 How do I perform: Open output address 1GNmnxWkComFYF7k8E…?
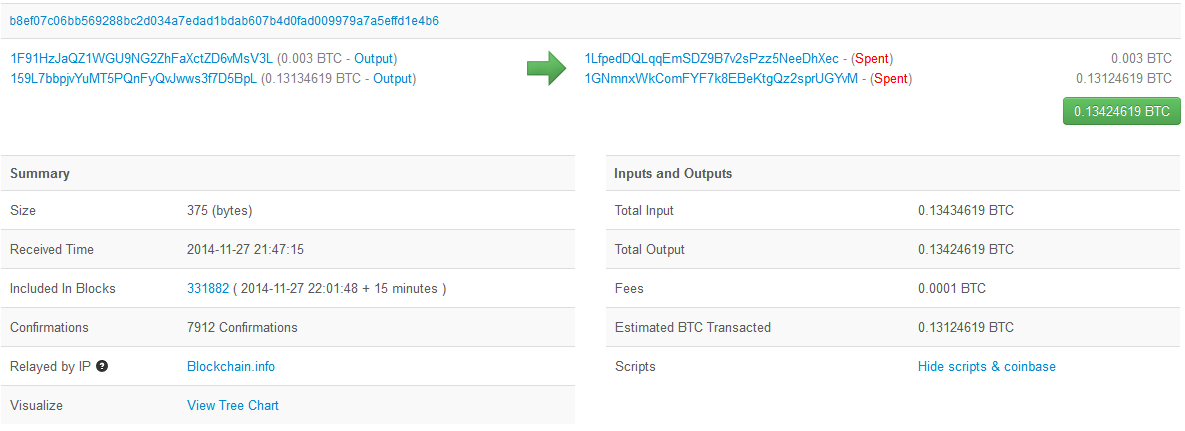click(722, 78)
